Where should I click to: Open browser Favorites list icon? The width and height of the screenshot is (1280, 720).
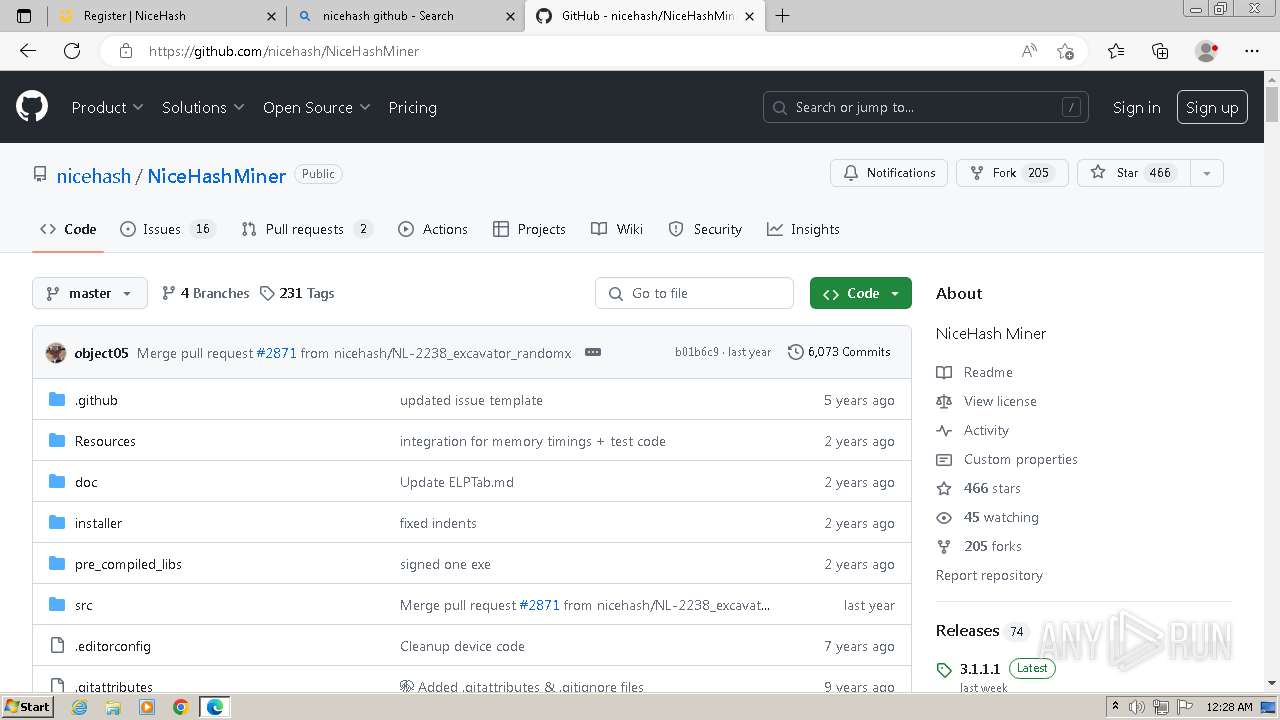point(1116,51)
